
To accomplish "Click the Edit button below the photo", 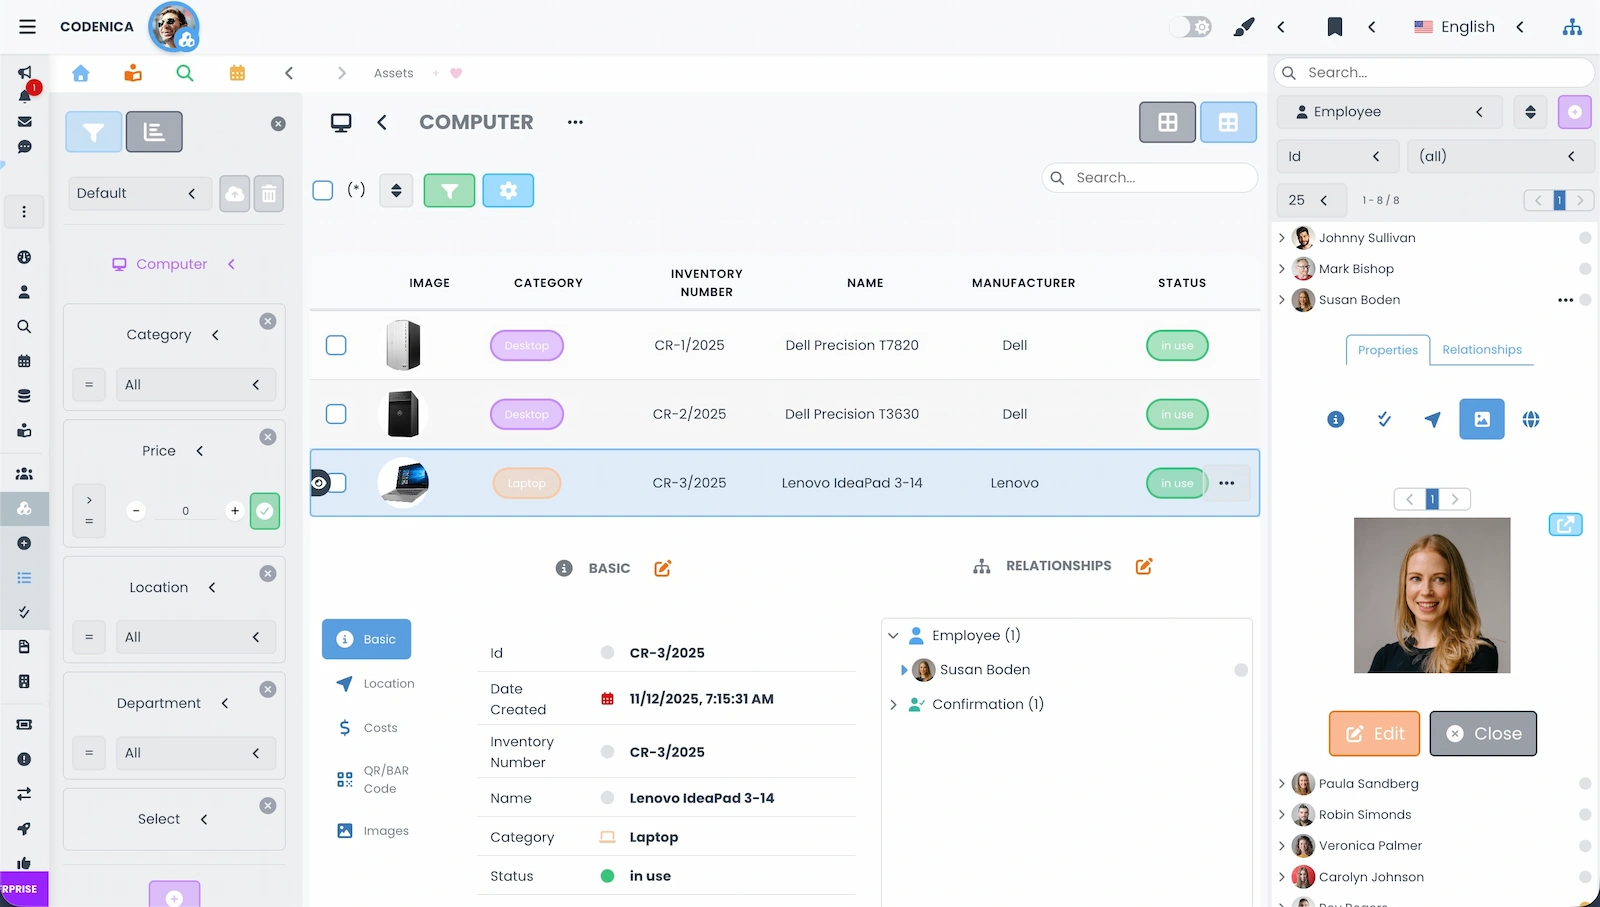I will [1373, 733].
